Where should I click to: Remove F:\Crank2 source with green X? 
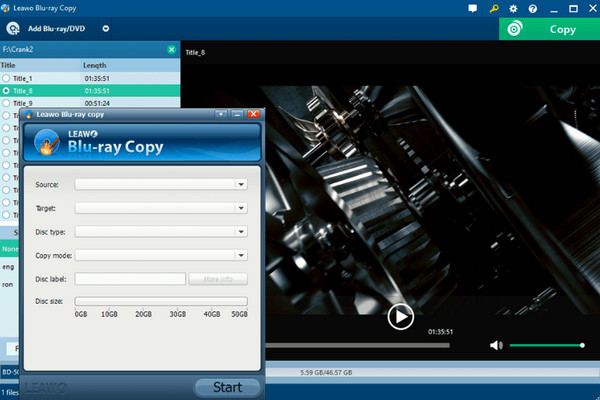(171, 49)
